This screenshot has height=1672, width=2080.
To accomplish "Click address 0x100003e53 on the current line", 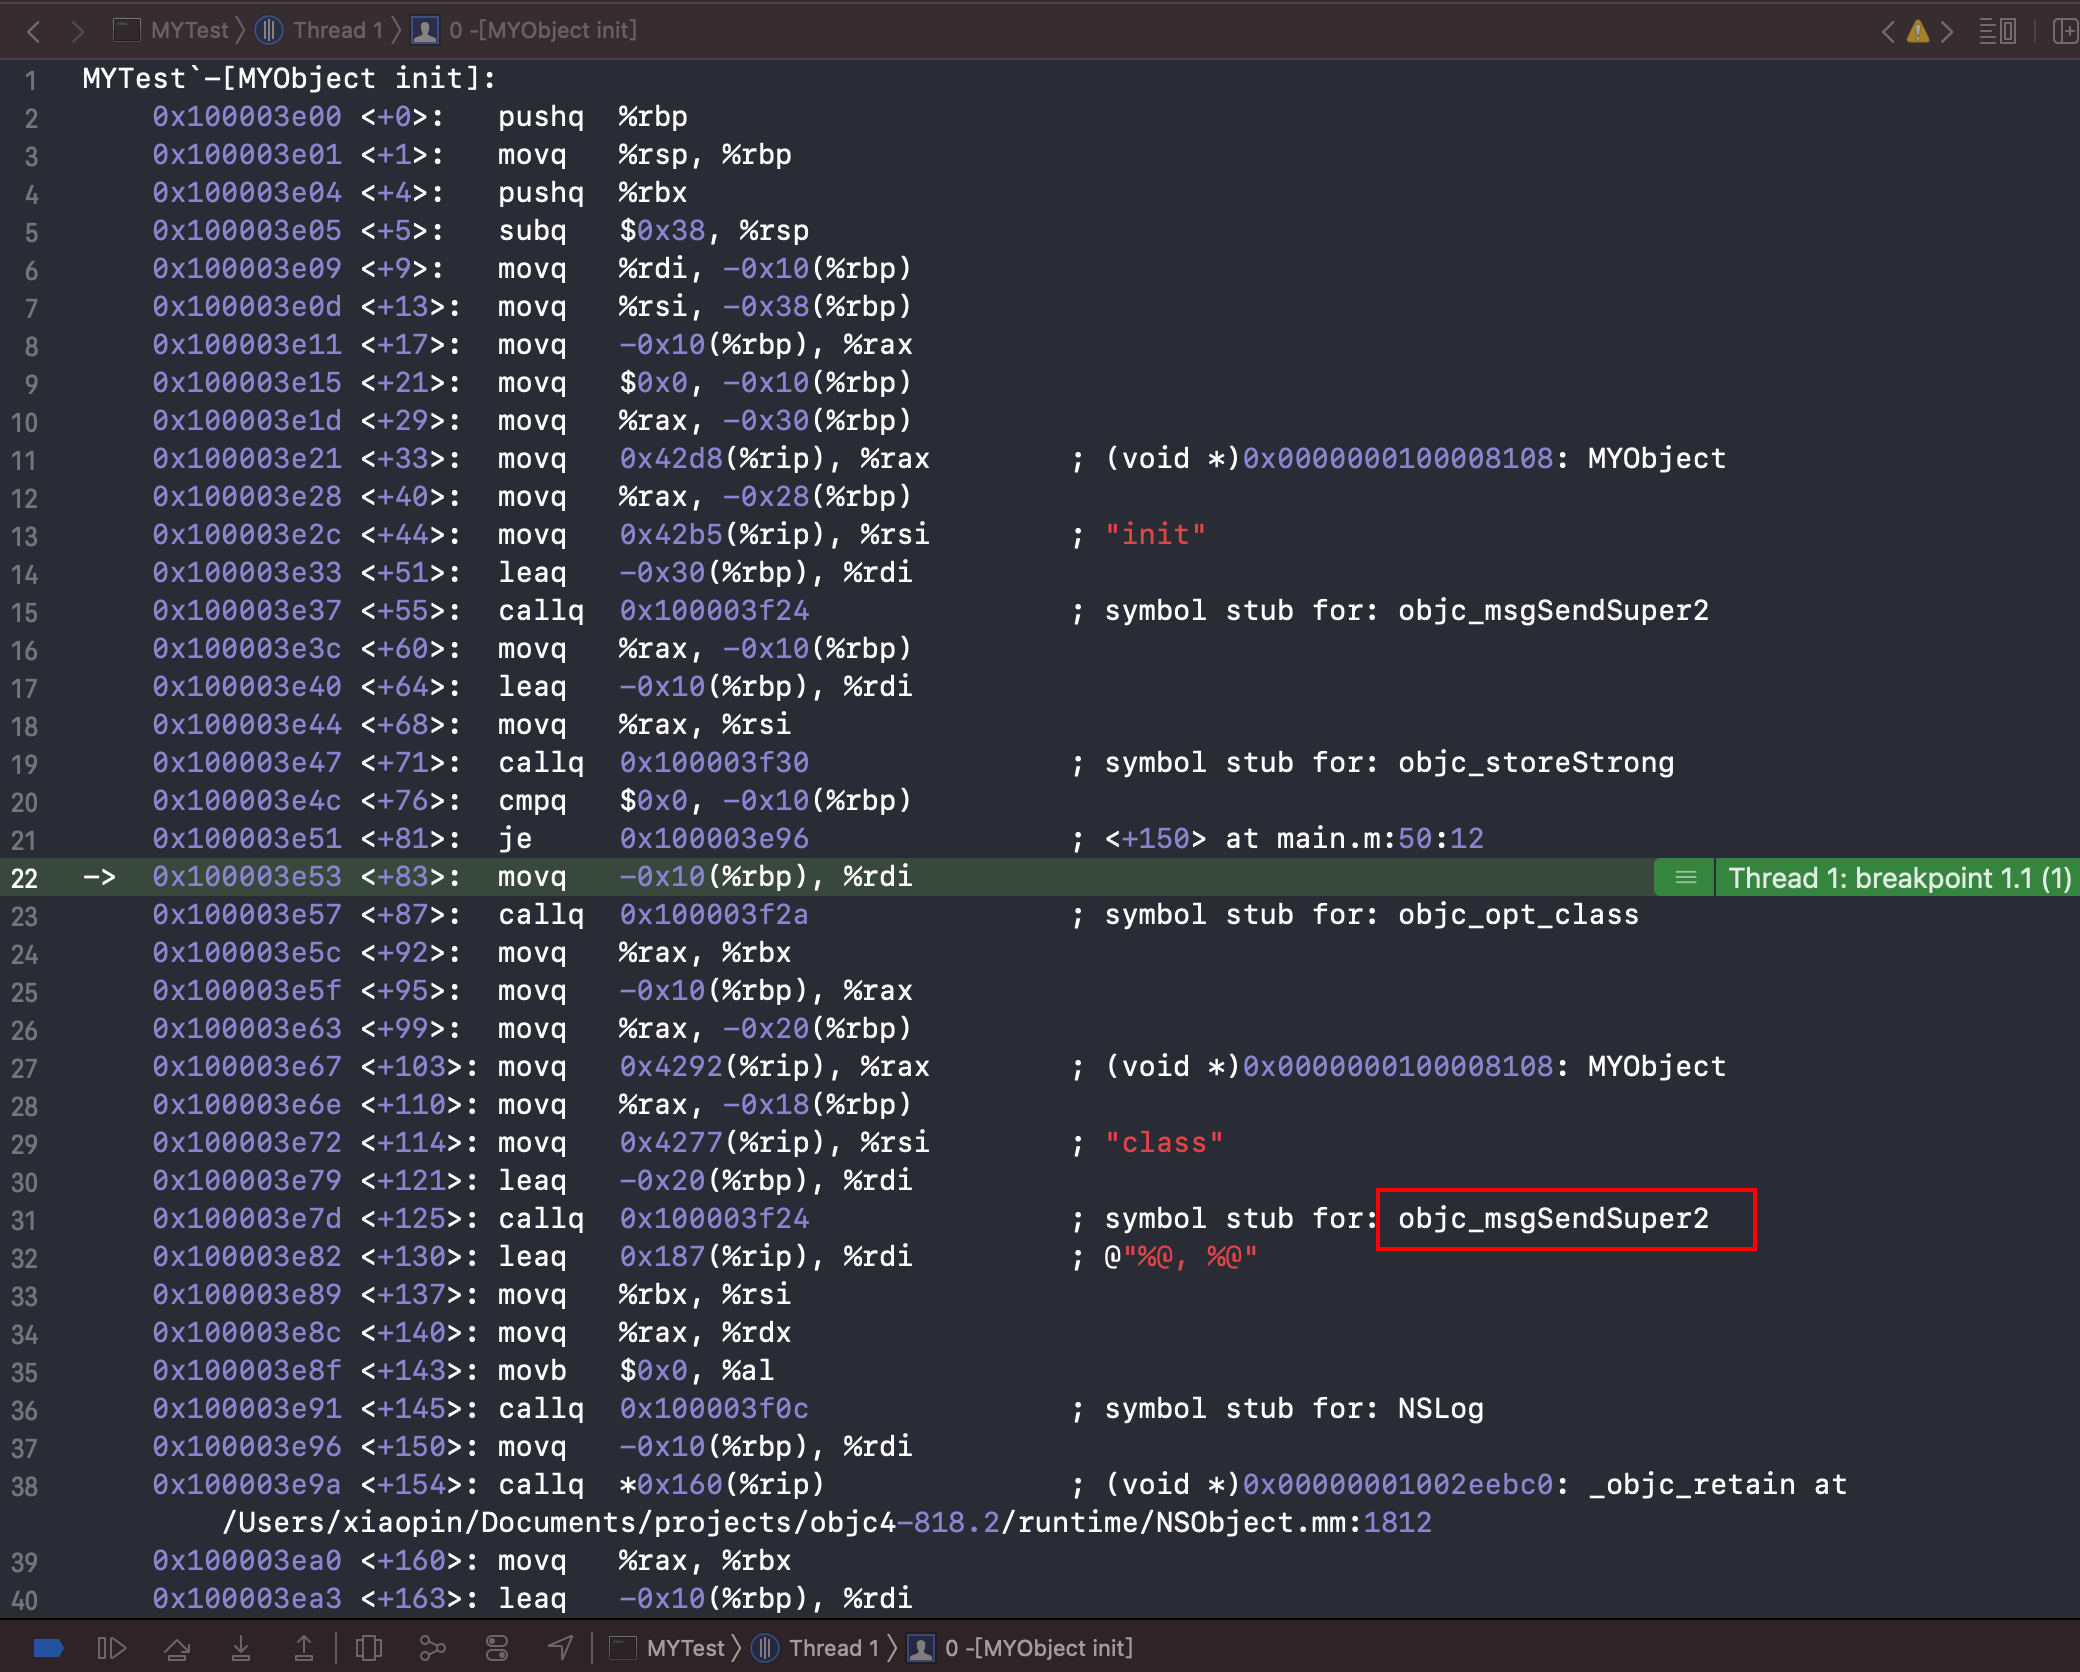I will (247, 876).
